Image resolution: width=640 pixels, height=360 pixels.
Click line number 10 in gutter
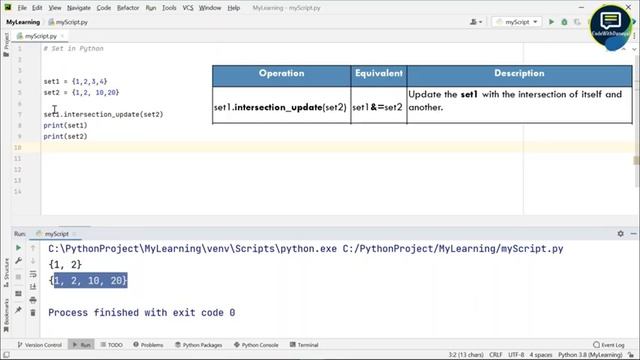pyautogui.click(x=18, y=147)
